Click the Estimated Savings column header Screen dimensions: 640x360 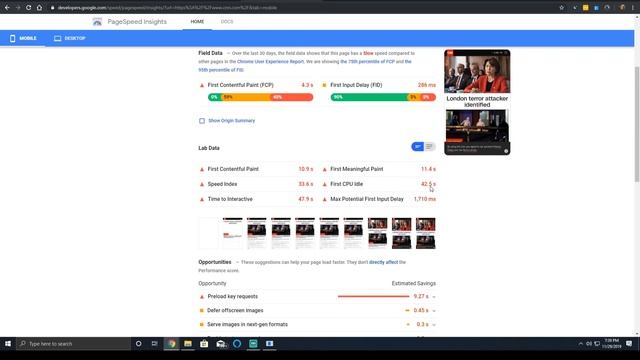pos(413,284)
